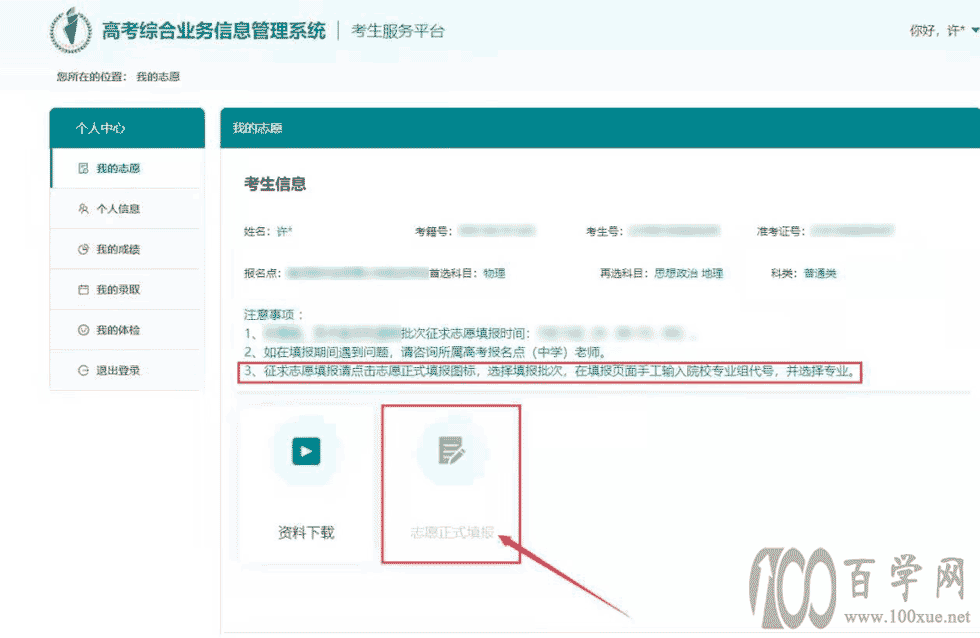Click note 3 about 征求志愿填报
980x638 pixels.
pyautogui.click(x=550, y=371)
